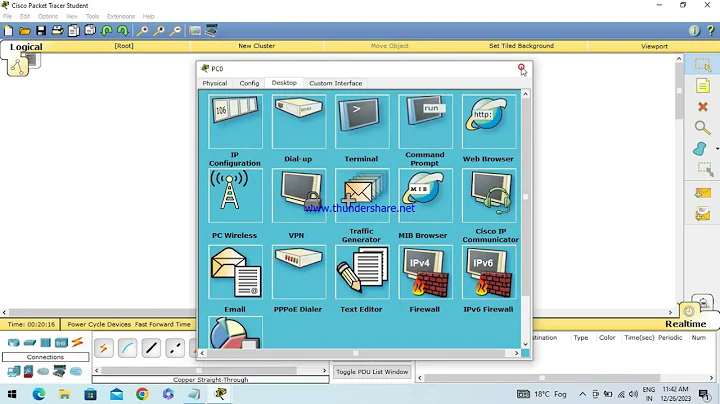The width and height of the screenshot is (720, 404).
Task: Click the Undo toolbar icon
Action: tap(107, 31)
